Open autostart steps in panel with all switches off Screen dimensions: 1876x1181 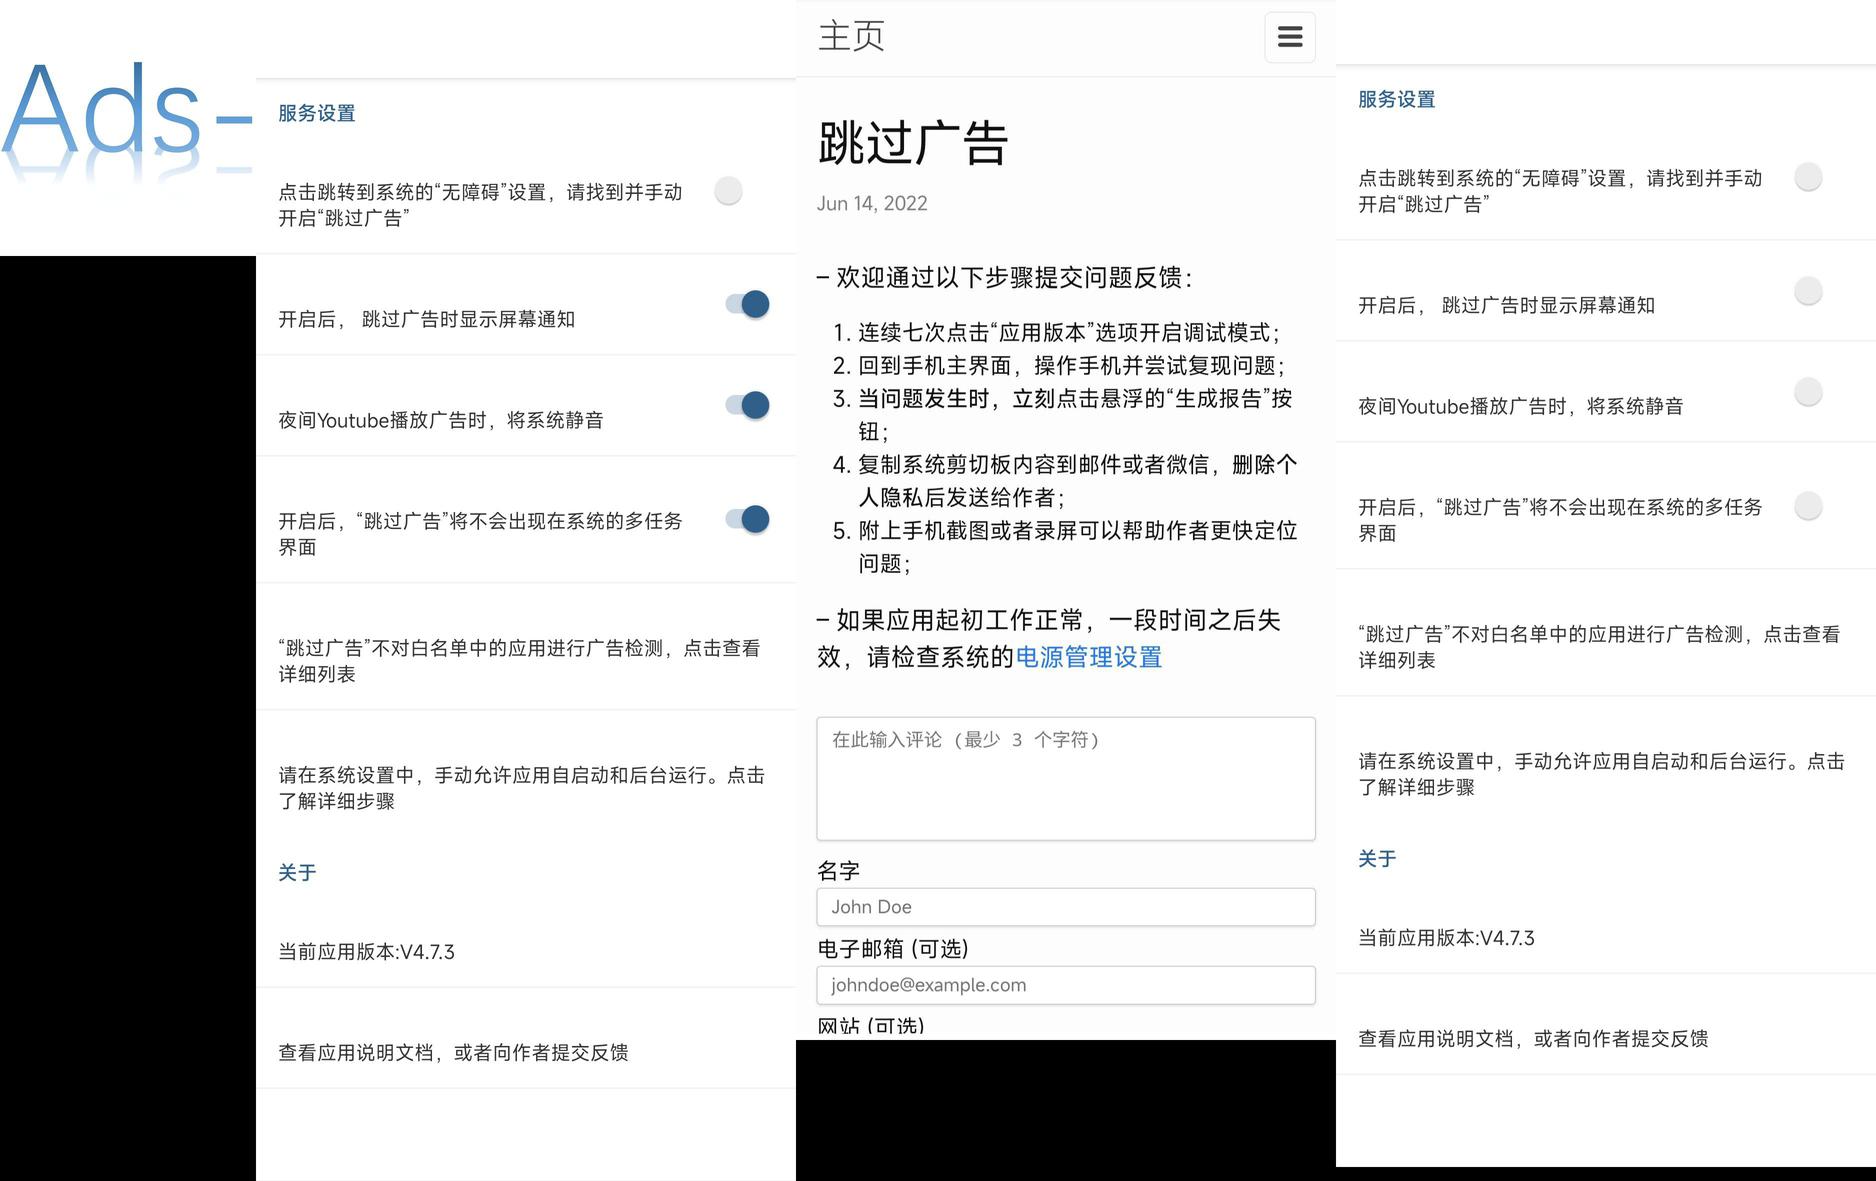pyautogui.click(x=1600, y=774)
